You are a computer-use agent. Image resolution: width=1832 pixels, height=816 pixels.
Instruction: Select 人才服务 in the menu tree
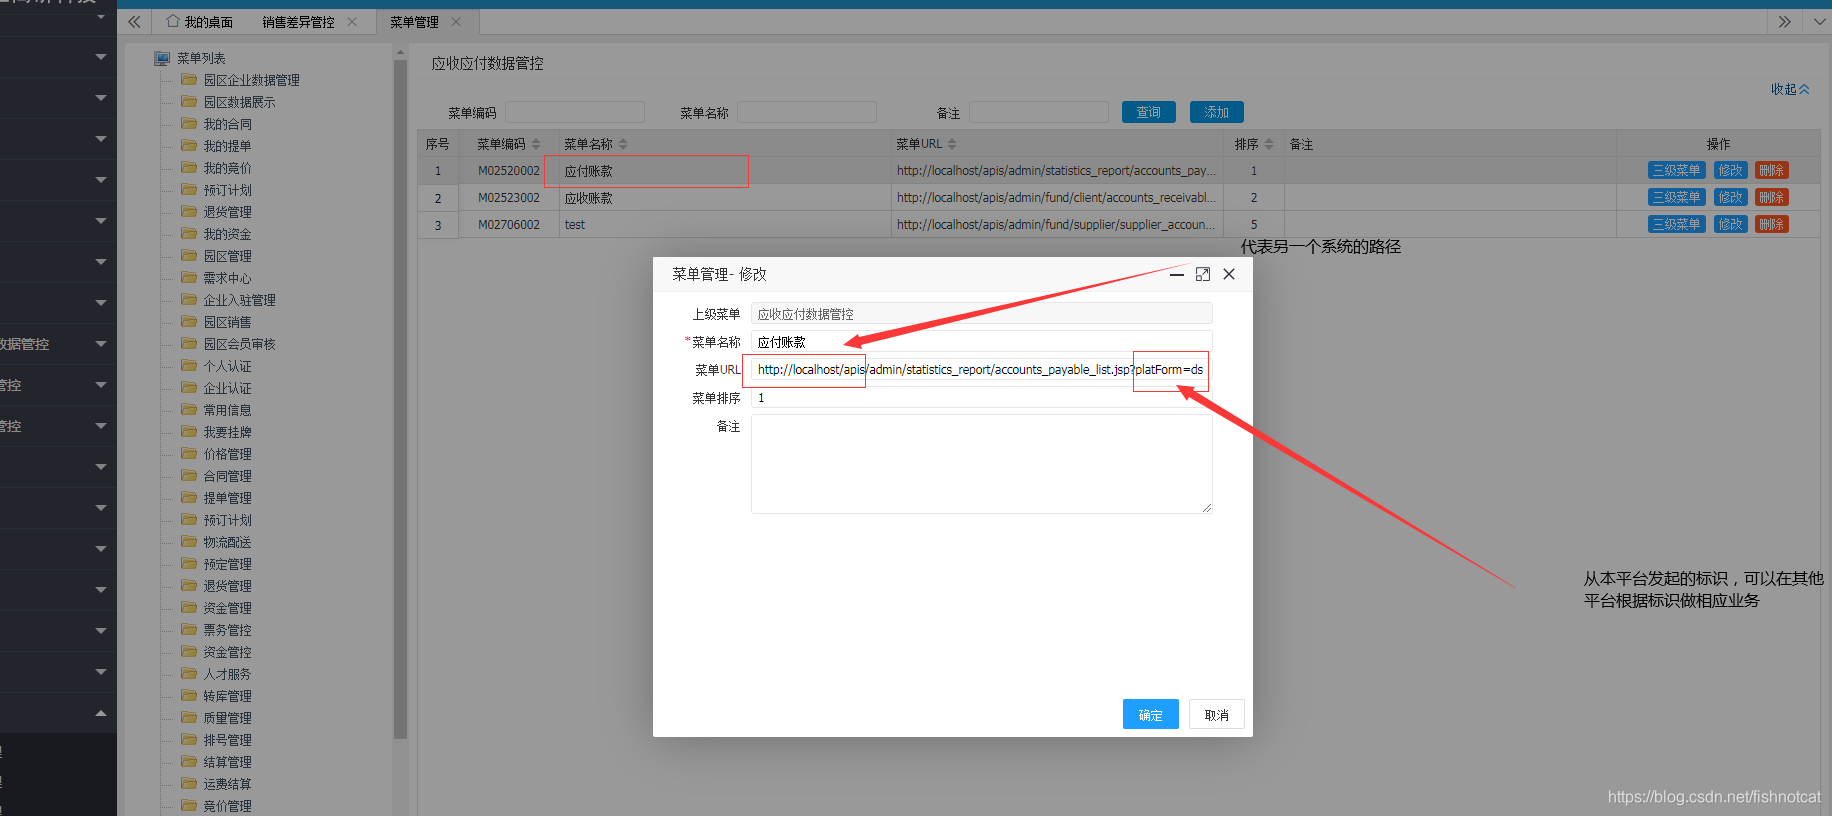tap(228, 674)
